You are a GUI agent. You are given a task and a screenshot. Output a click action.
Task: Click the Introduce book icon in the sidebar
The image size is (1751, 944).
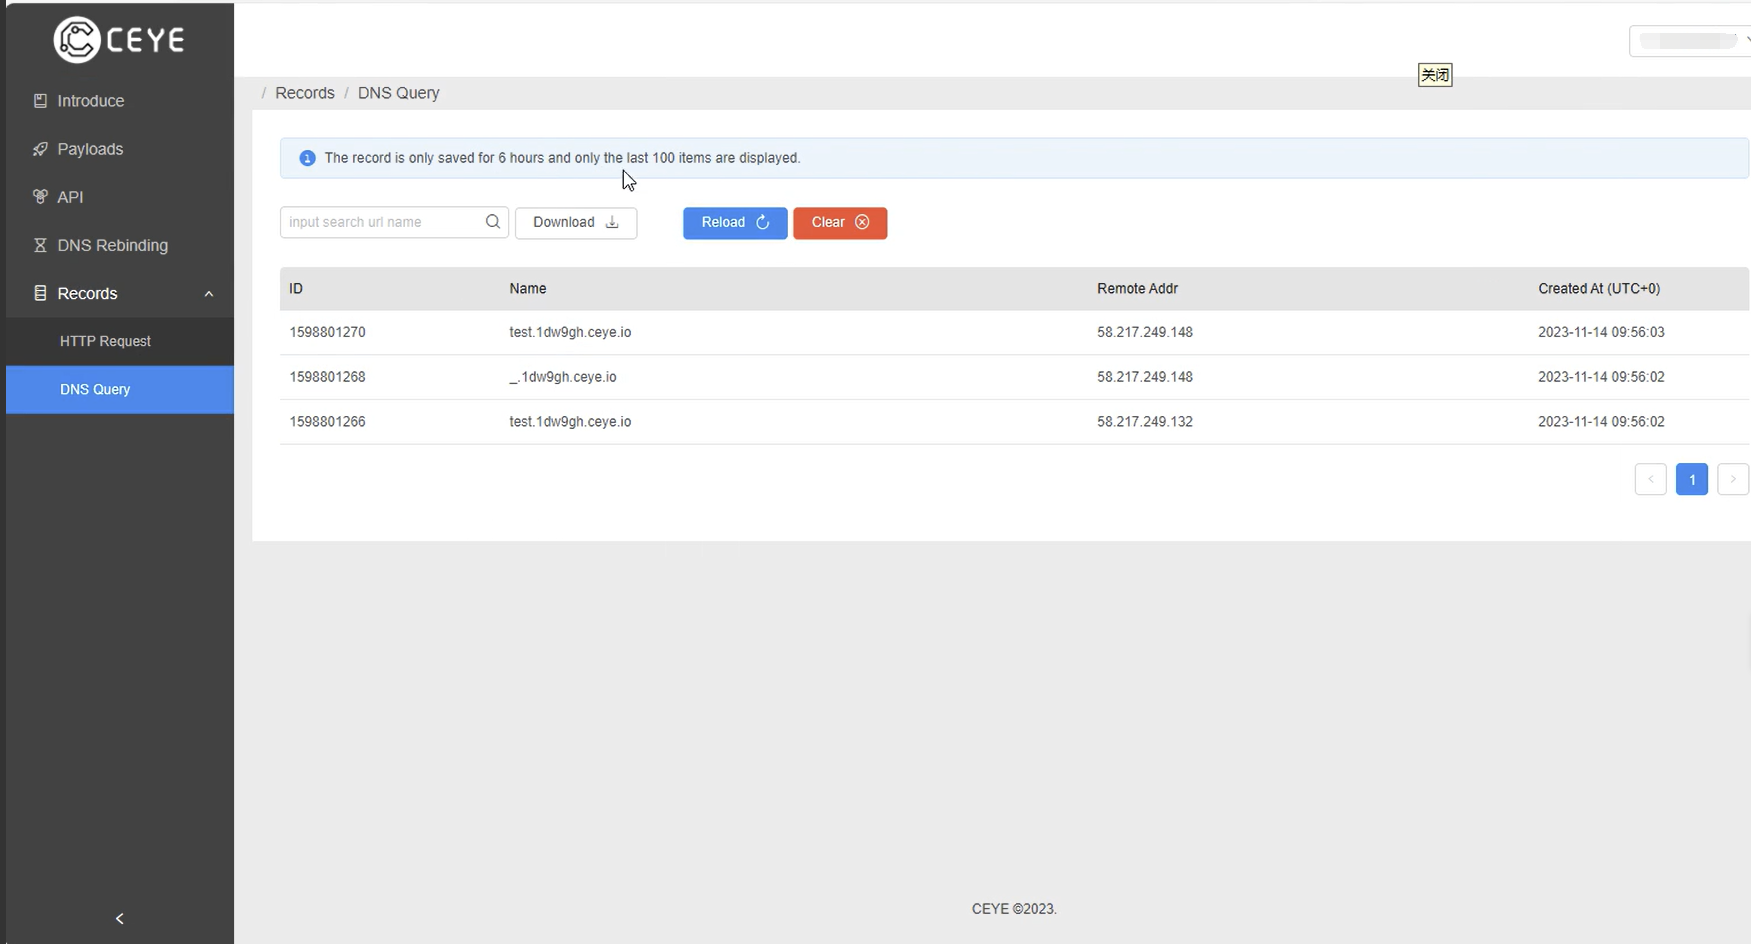click(40, 101)
